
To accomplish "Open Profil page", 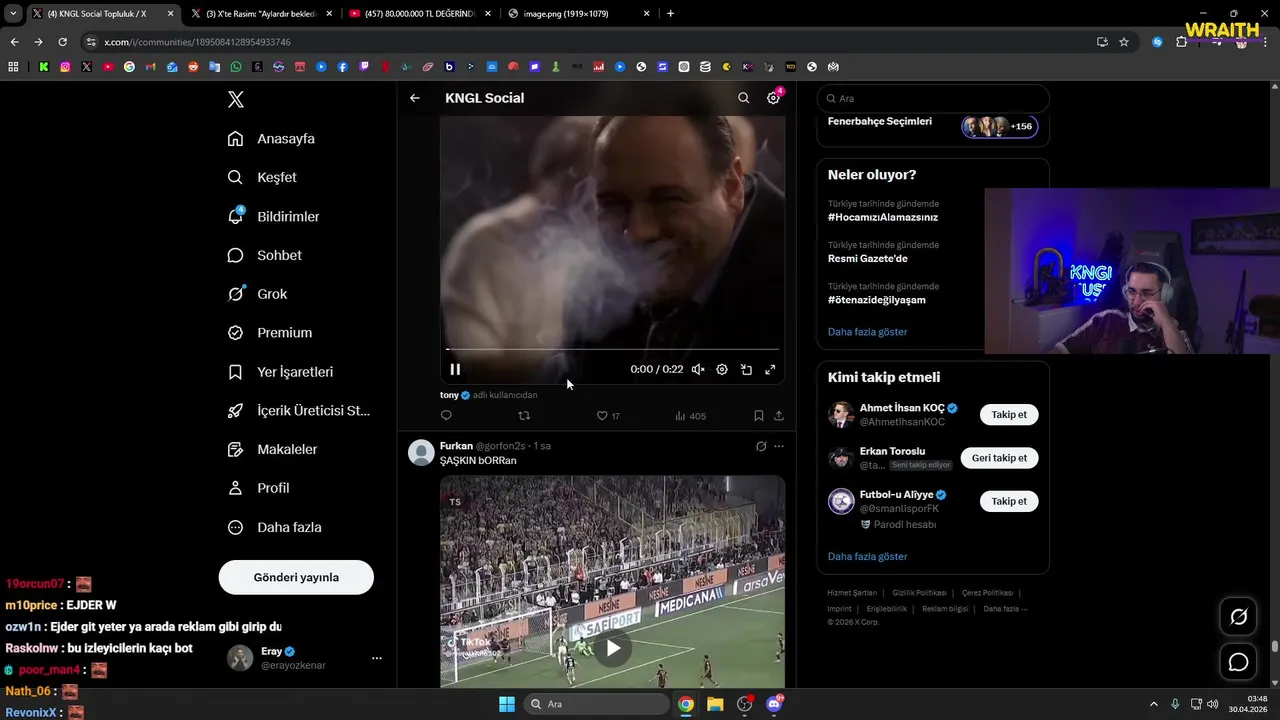I will click(x=258, y=488).
